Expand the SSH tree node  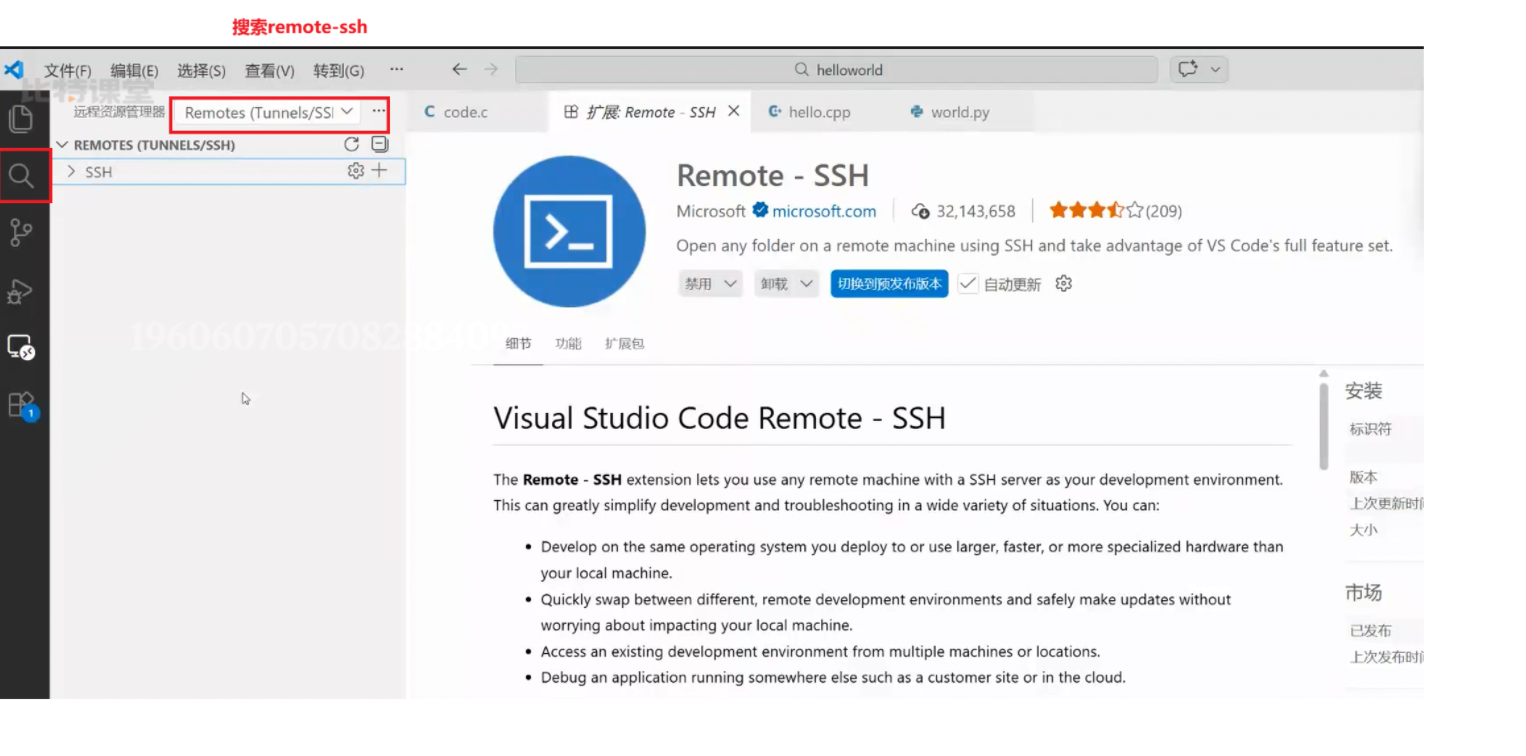[71, 172]
